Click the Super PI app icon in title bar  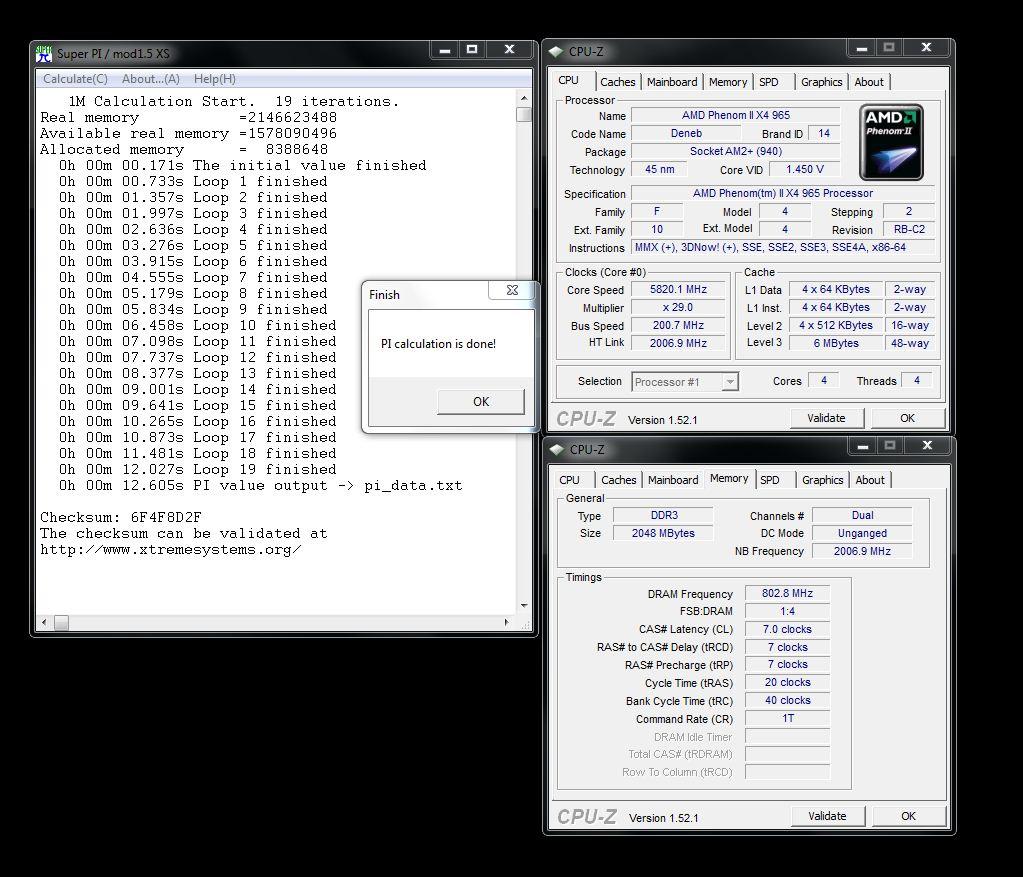pyautogui.click(x=44, y=54)
